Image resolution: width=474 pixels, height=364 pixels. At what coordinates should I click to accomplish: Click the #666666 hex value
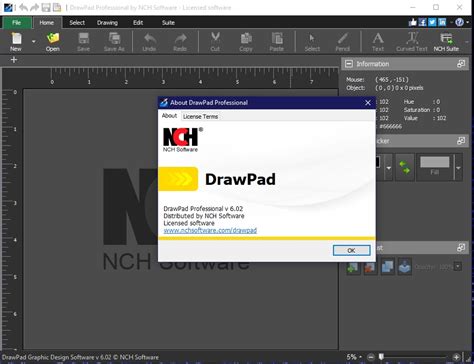coord(390,126)
